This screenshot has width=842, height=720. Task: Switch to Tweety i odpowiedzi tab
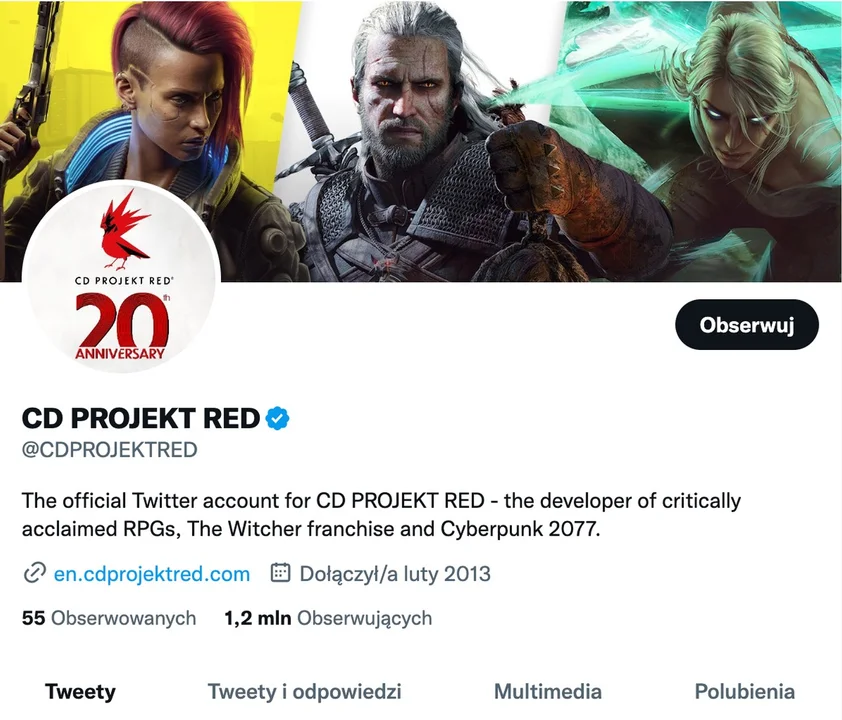[x=304, y=692]
